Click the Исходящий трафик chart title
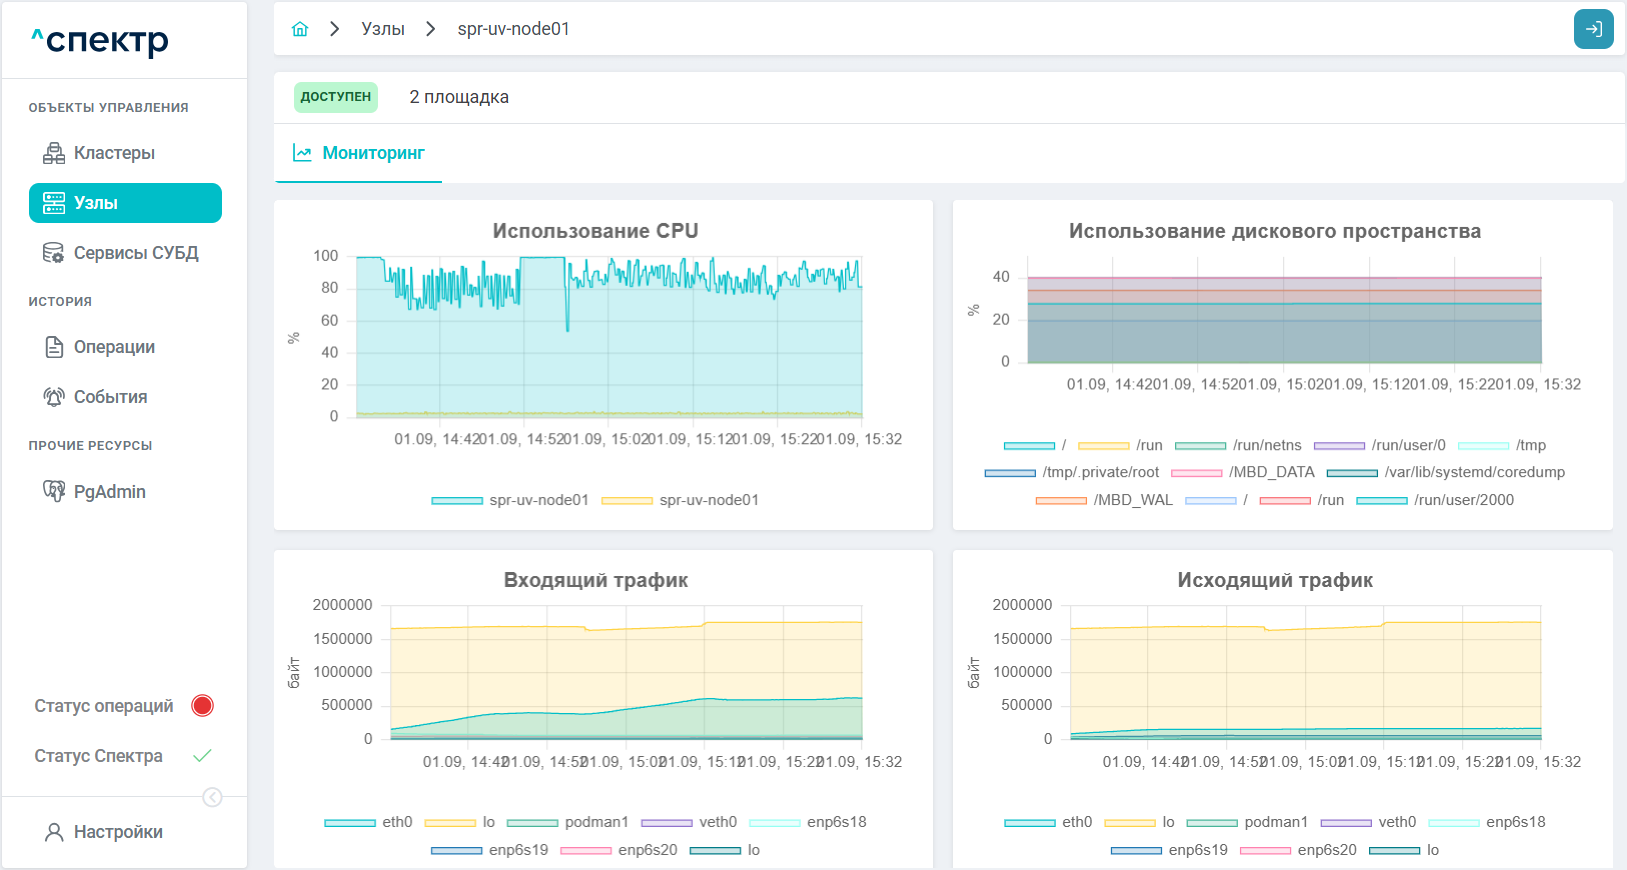1627x870 pixels. (x=1275, y=580)
